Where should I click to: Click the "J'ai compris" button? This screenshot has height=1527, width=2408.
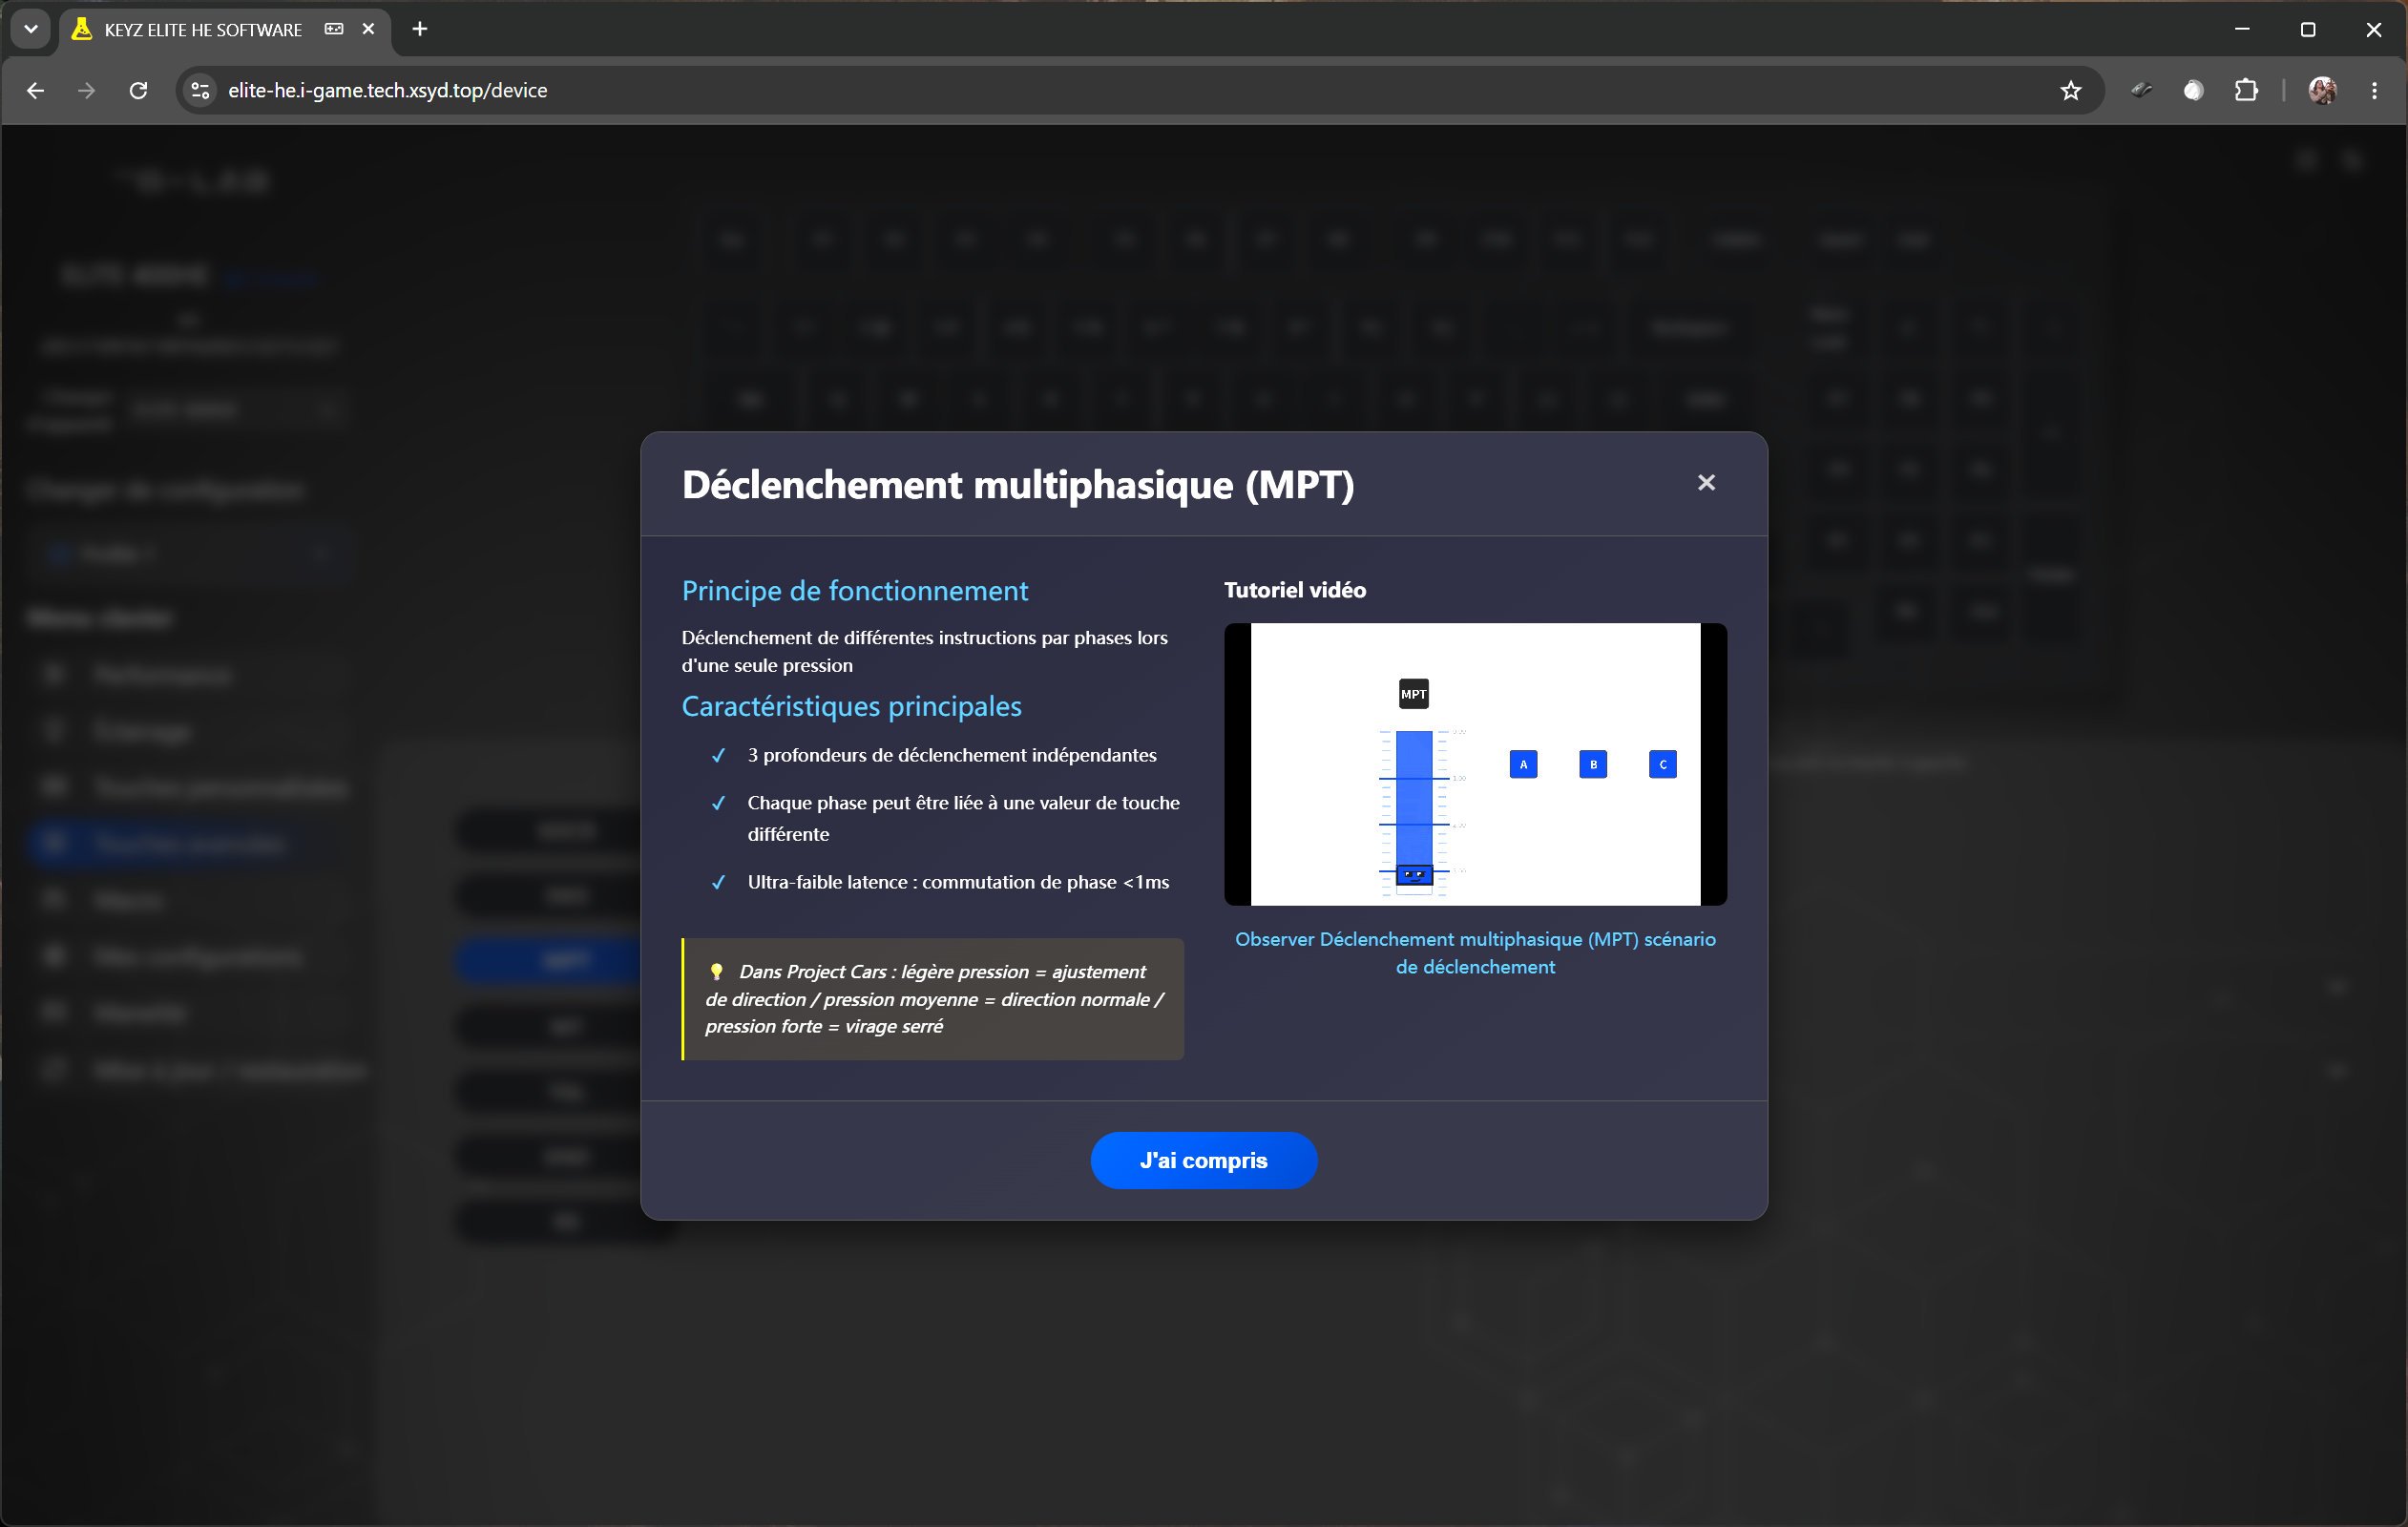tap(1203, 1160)
